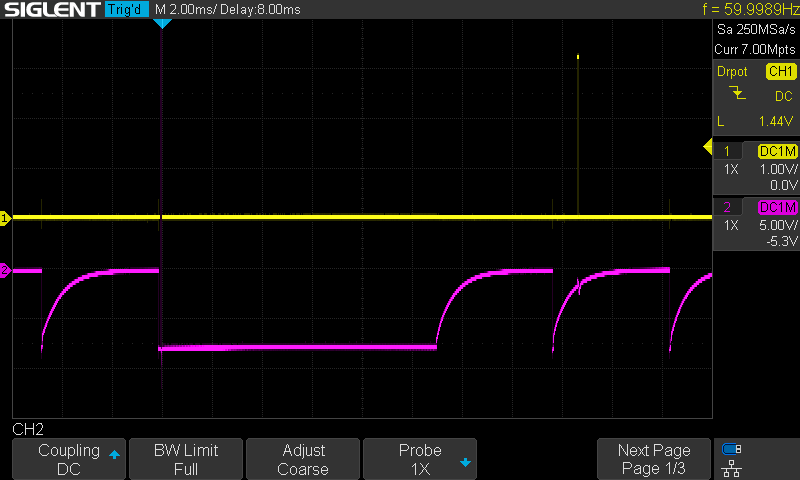Screen dimensions: 800x480
Task: Click the Delay:8.00ms readout
Action: (260, 9)
